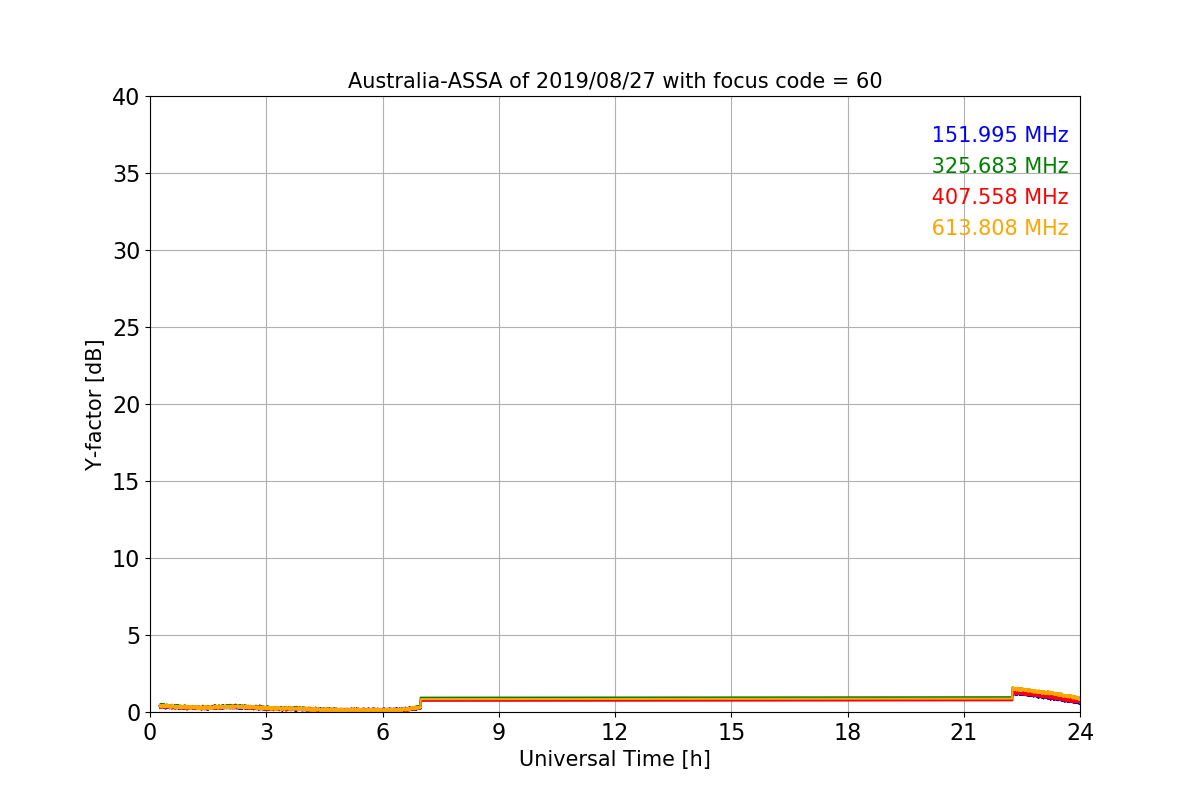
Task: Click the y-axis tick label 15
Action: tap(126, 482)
